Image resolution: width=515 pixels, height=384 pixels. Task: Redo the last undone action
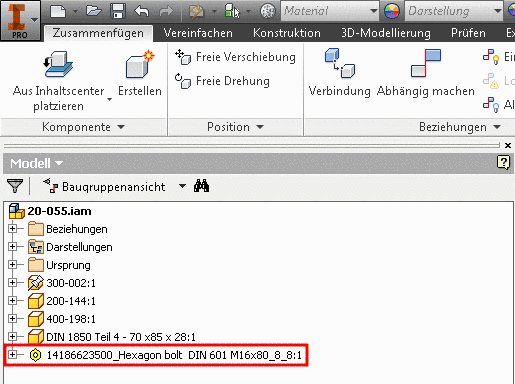click(166, 11)
